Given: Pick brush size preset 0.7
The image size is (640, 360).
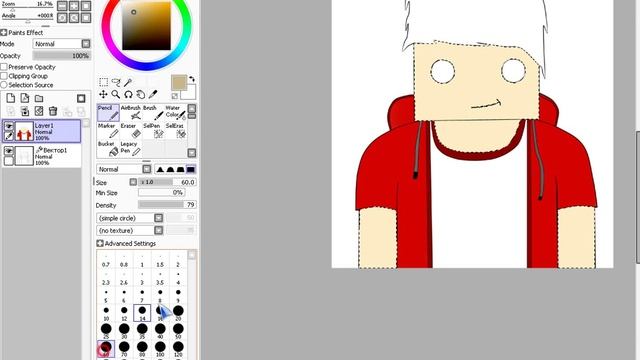Looking at the screenshot, I should 106,260.
